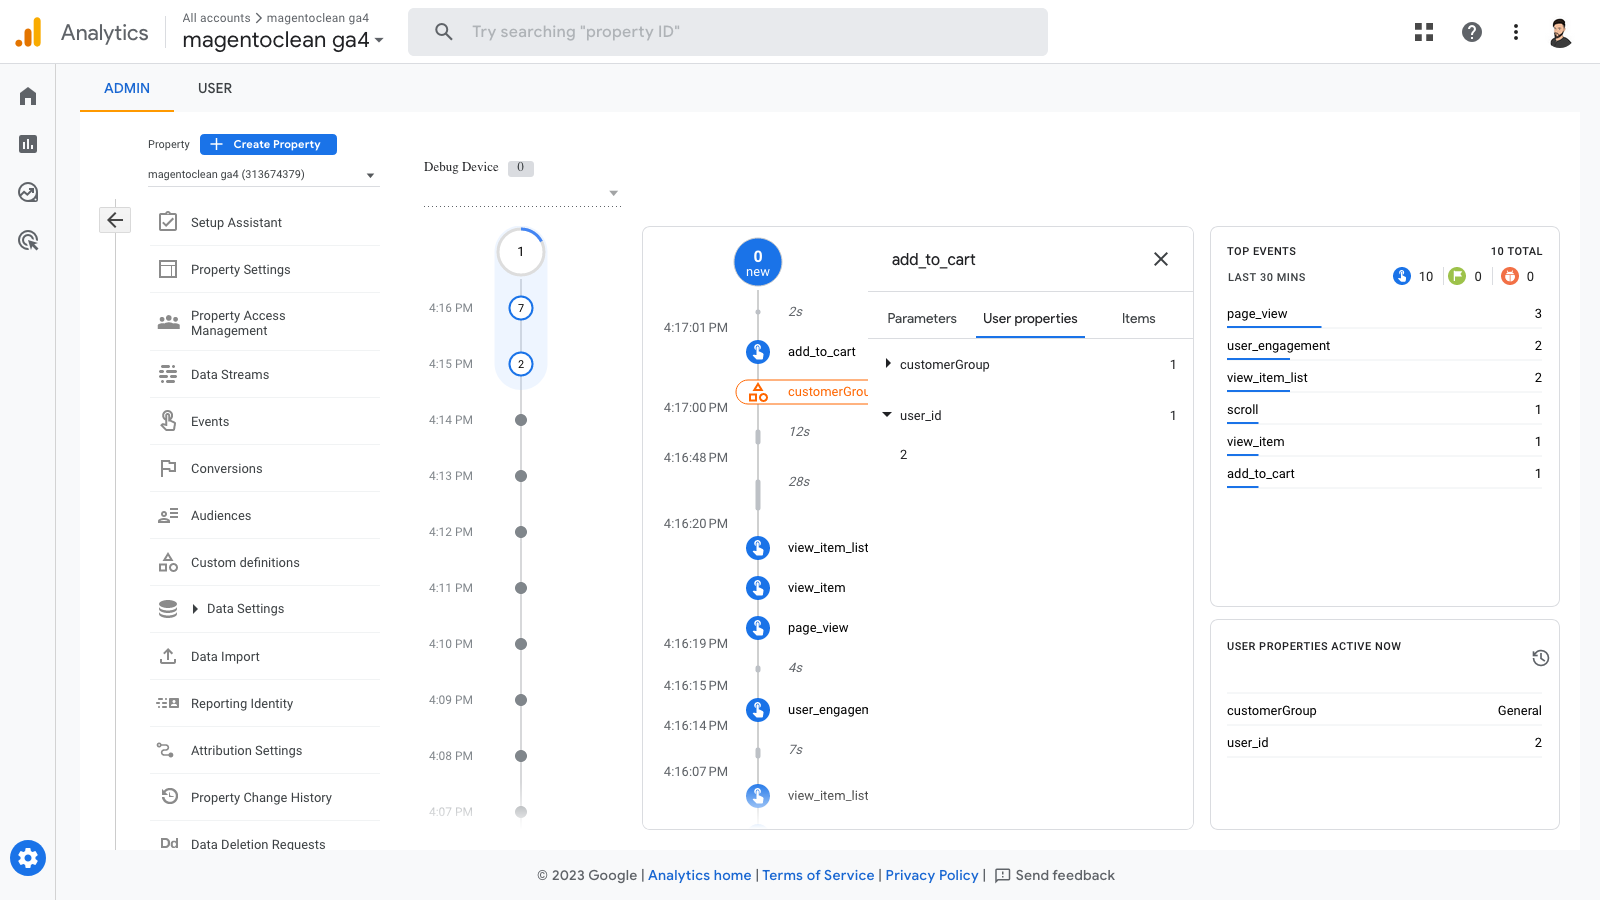
Task: Select the 4:15 PM minute bubble with 2
Action: (x=521, y=364)
